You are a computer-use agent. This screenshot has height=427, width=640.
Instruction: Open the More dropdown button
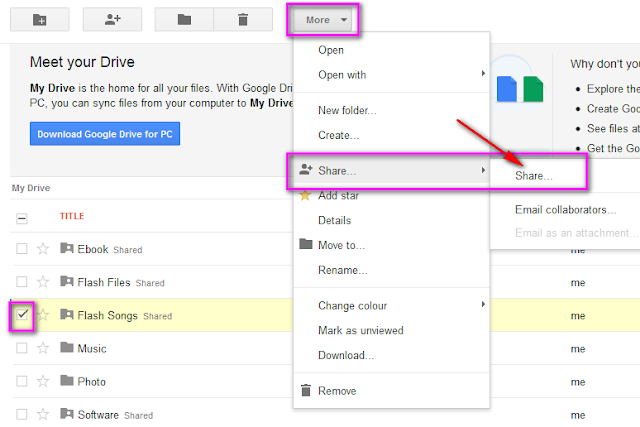click(x=323, y=20)
